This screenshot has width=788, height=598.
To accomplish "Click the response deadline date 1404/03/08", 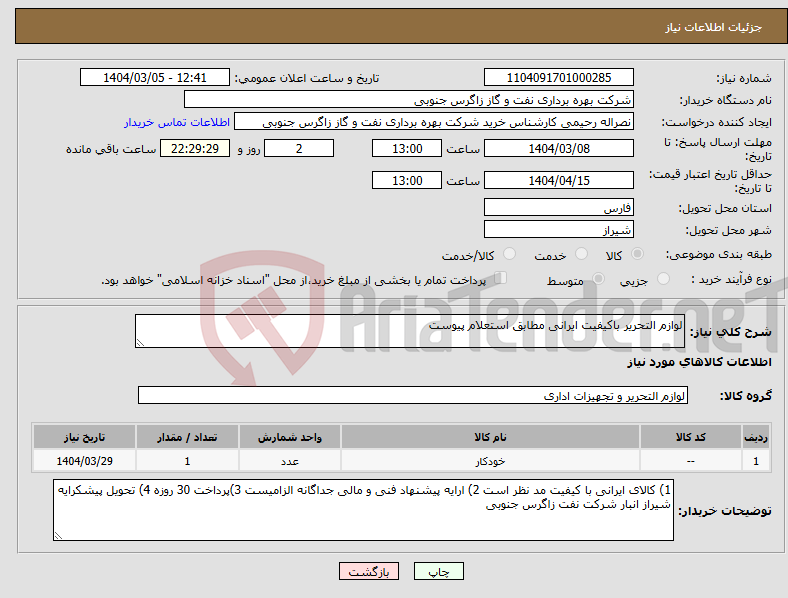I will [x=558, y=148].
